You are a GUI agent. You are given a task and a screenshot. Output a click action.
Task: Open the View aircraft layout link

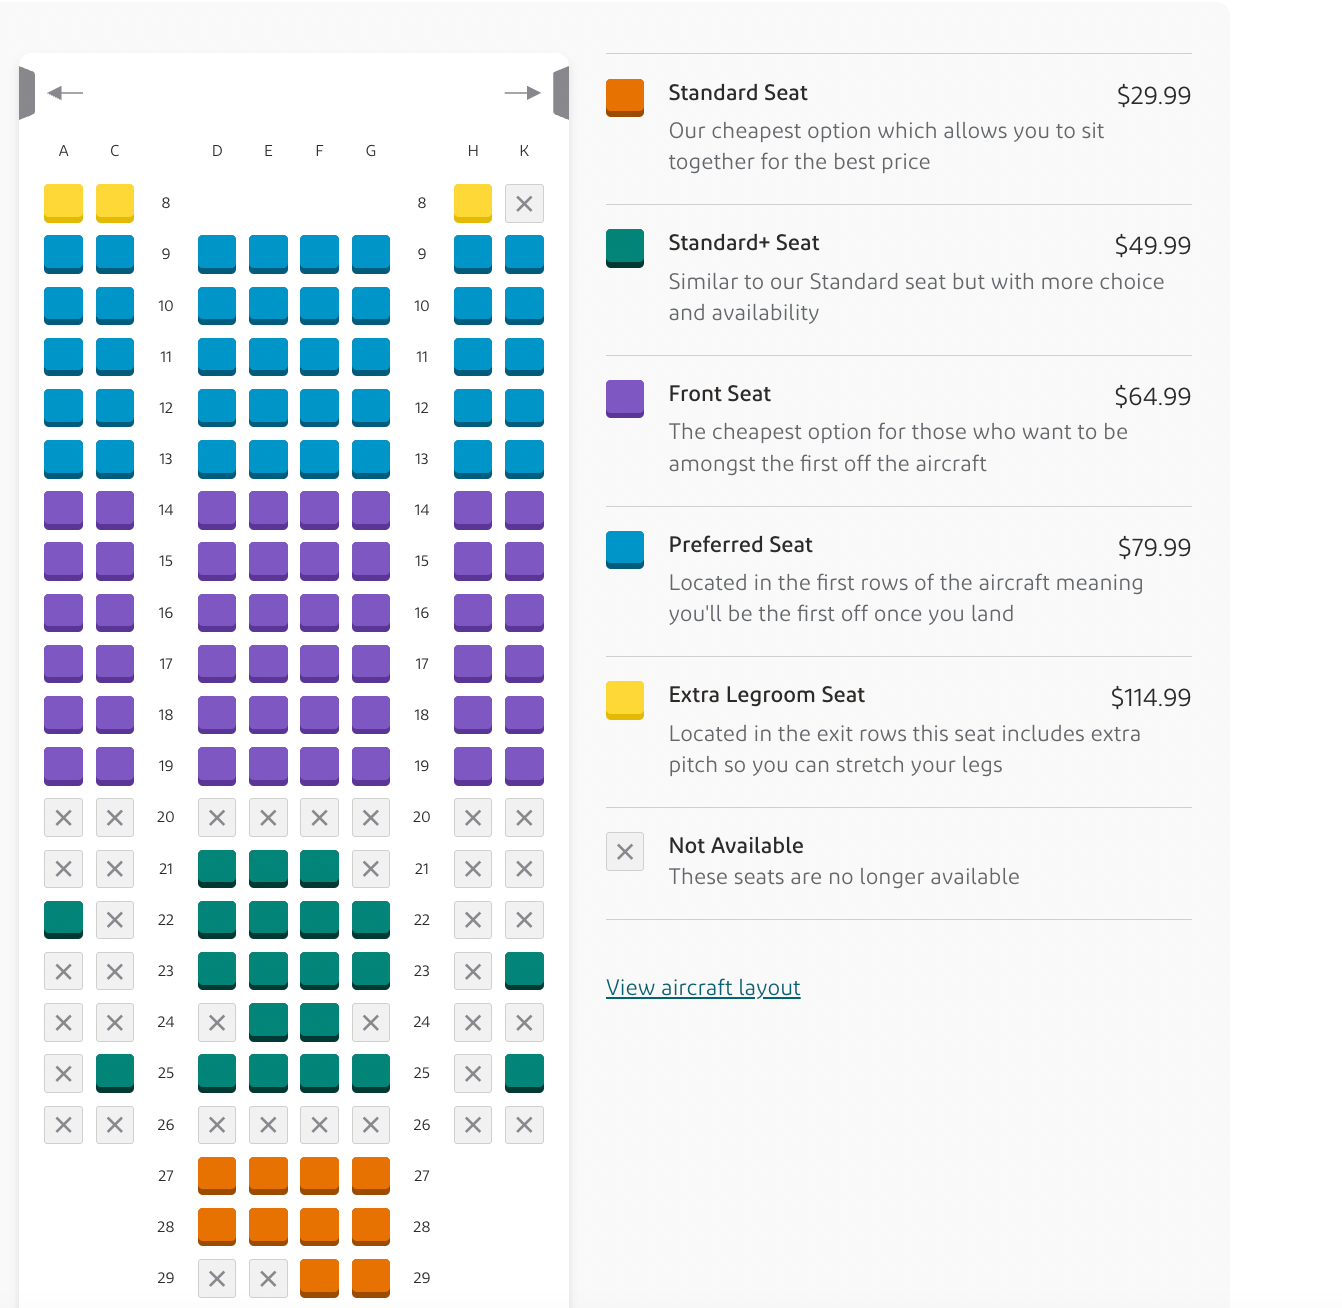click(703, 988)
